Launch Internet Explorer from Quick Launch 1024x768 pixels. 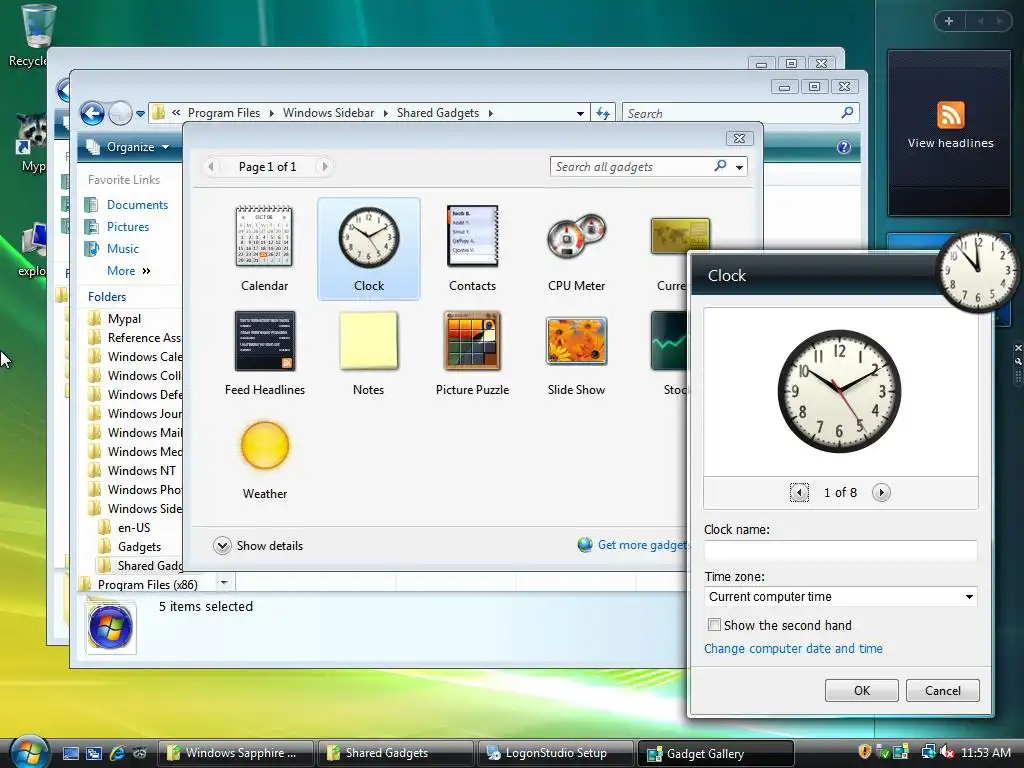tap(118, 753)
